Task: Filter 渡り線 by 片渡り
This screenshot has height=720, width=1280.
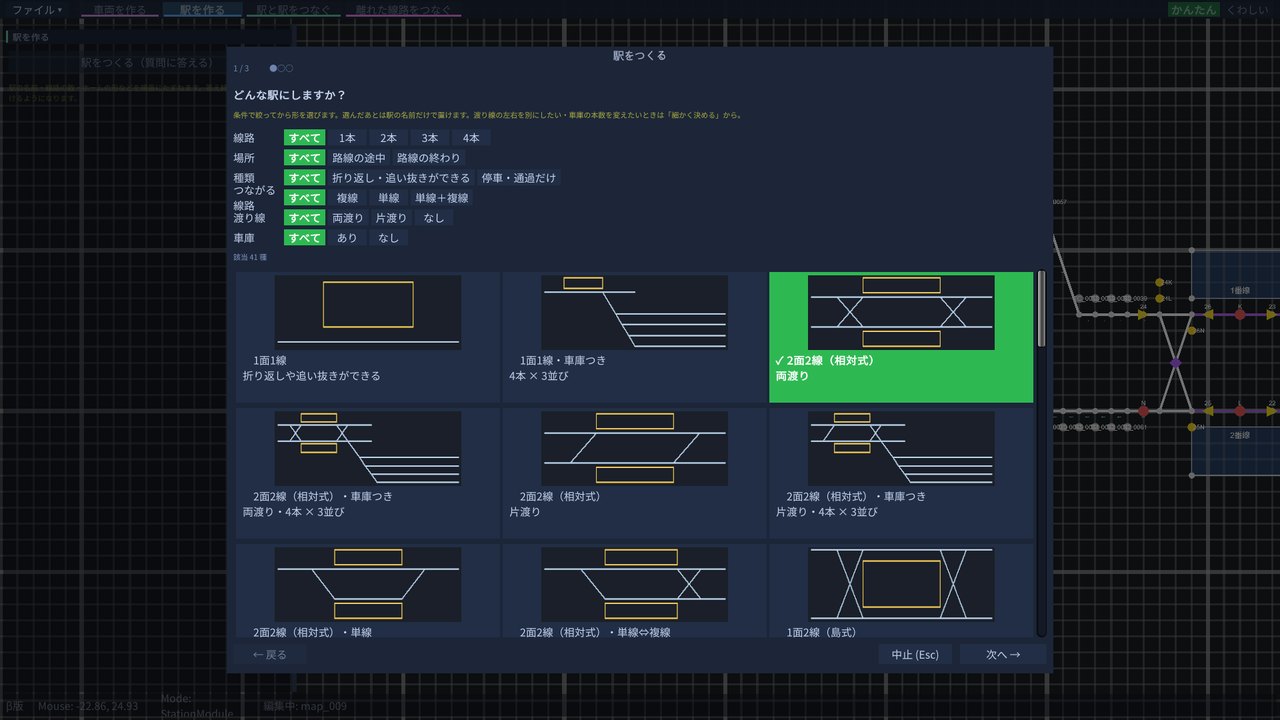Action: 391,218
